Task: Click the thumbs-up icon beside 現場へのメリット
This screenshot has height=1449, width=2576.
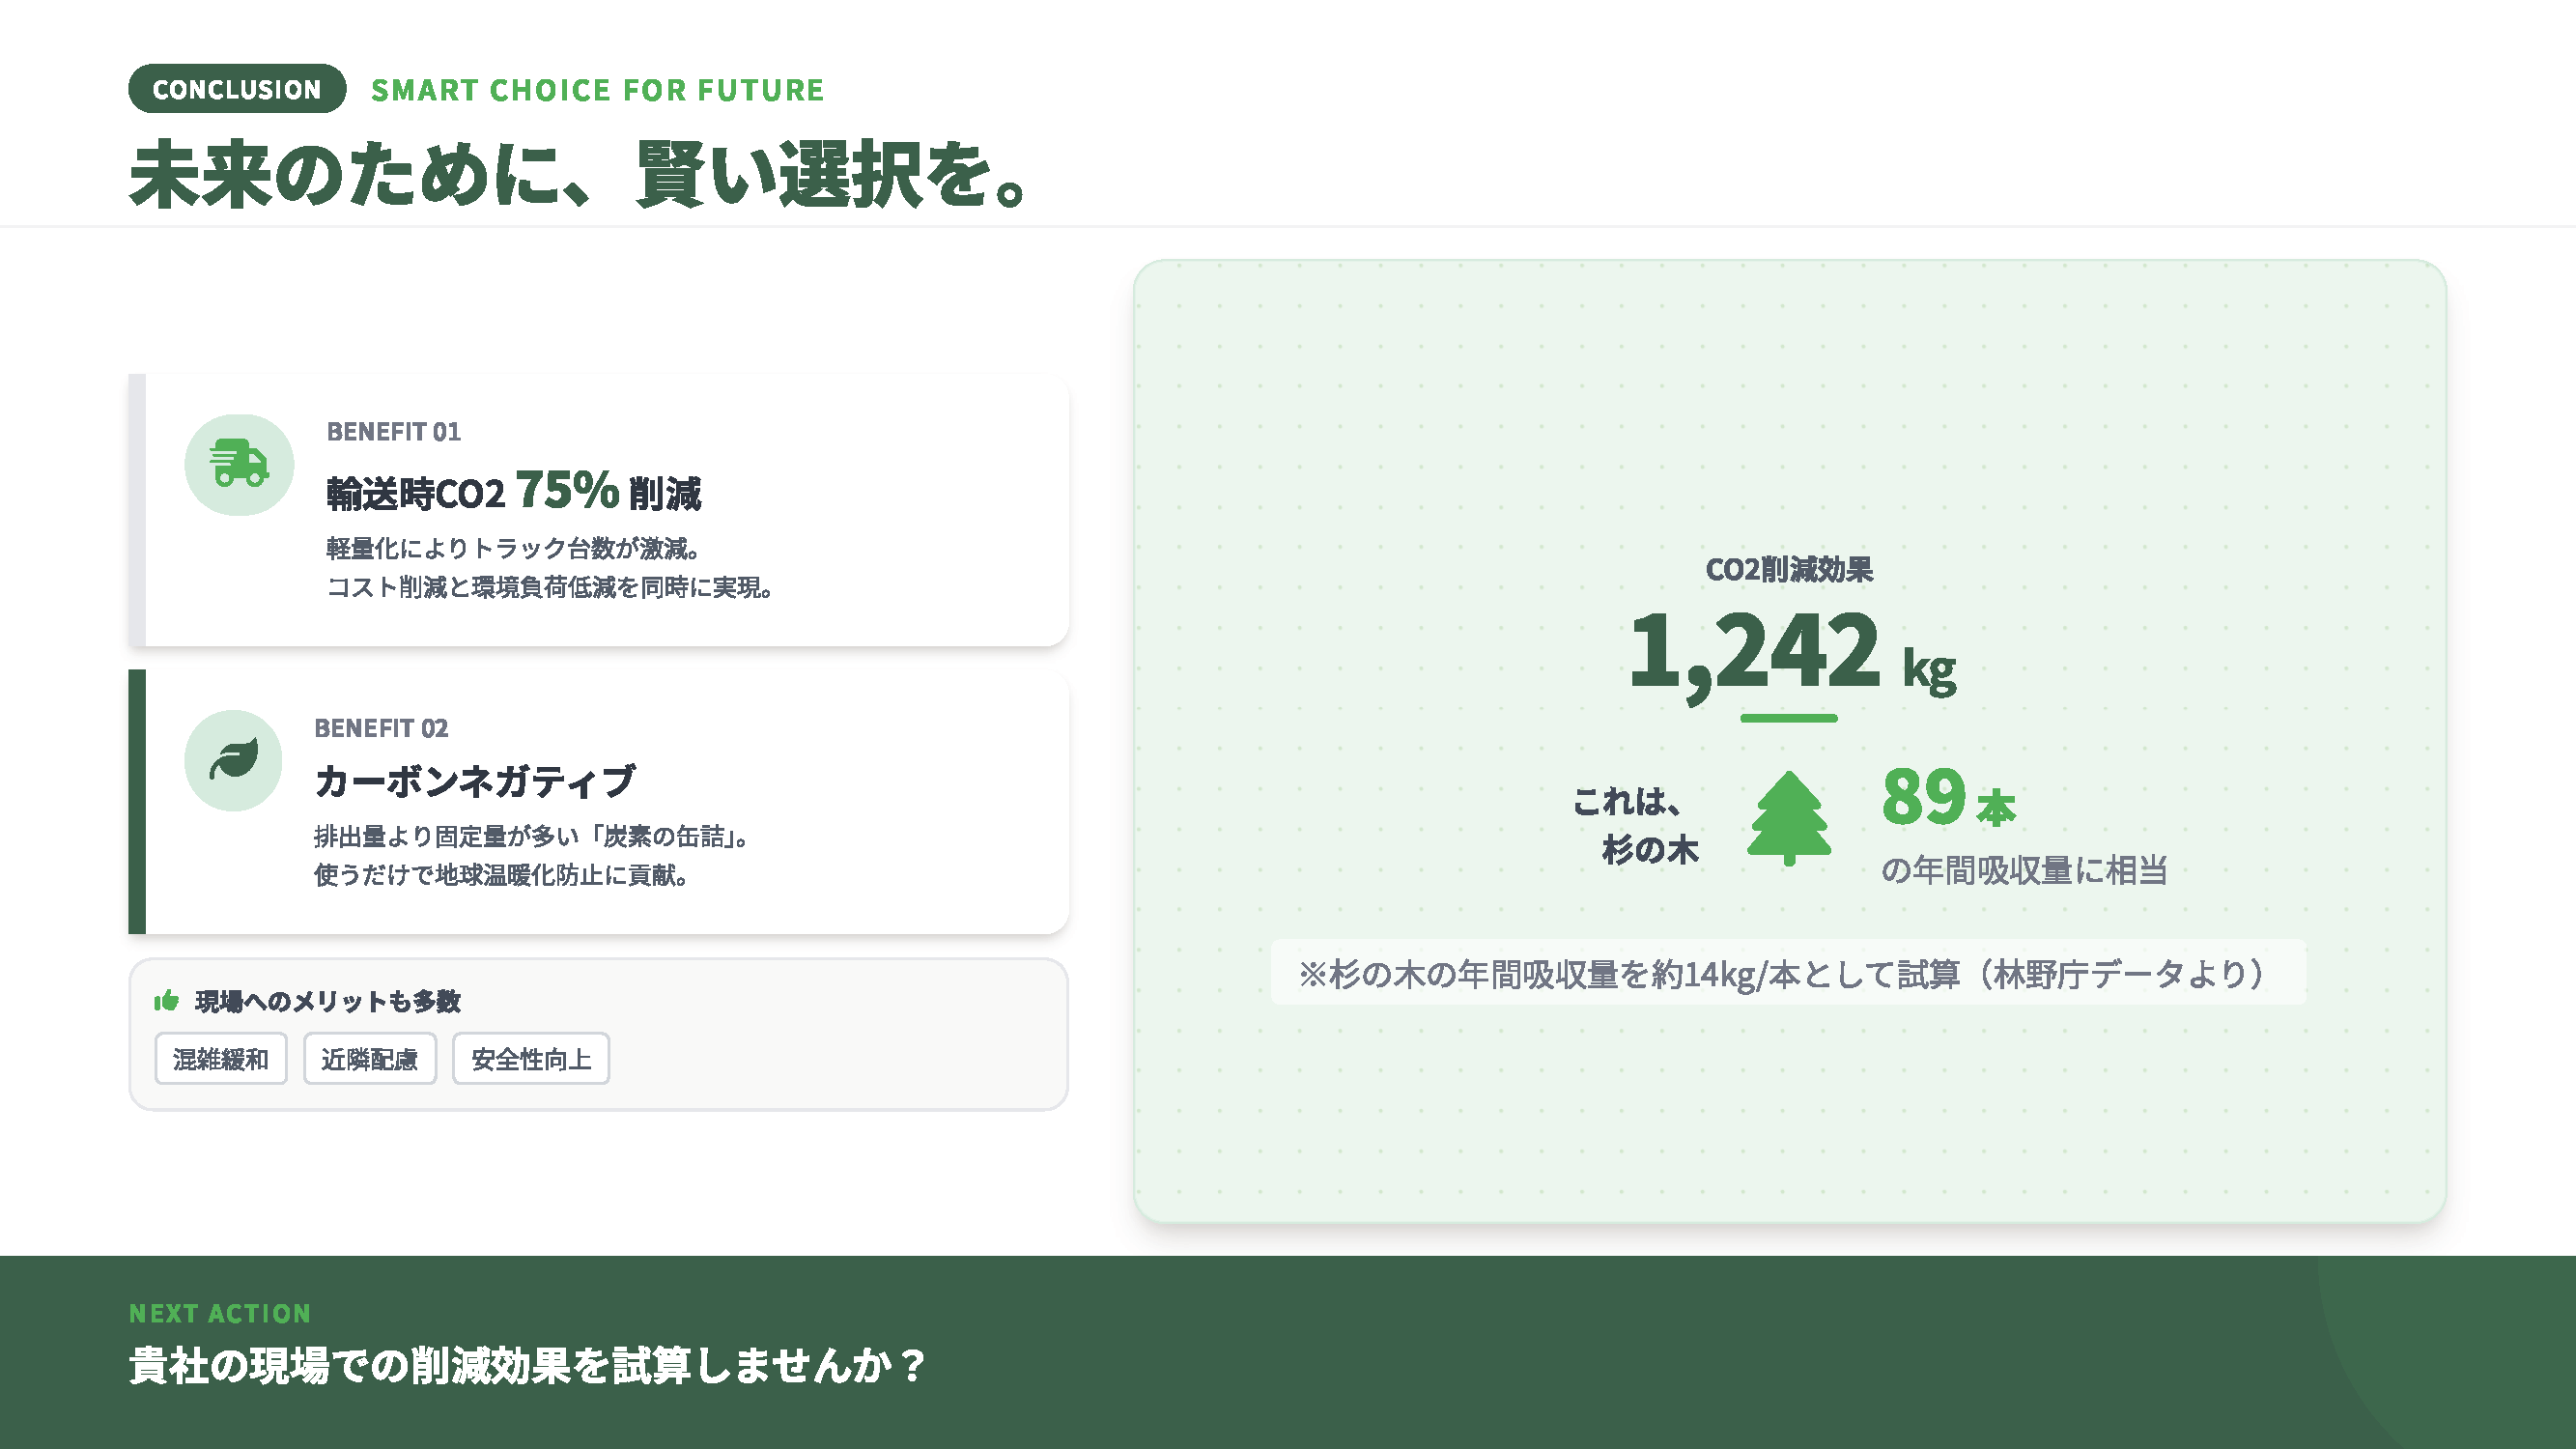Action: [167, 1000]
